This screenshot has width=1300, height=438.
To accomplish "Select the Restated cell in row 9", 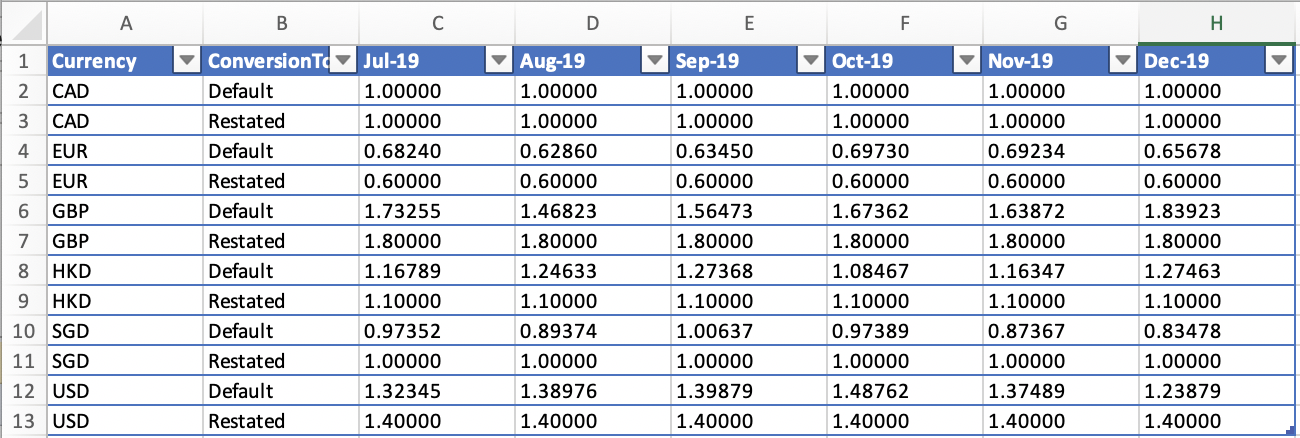I will (x=281, y=301).
